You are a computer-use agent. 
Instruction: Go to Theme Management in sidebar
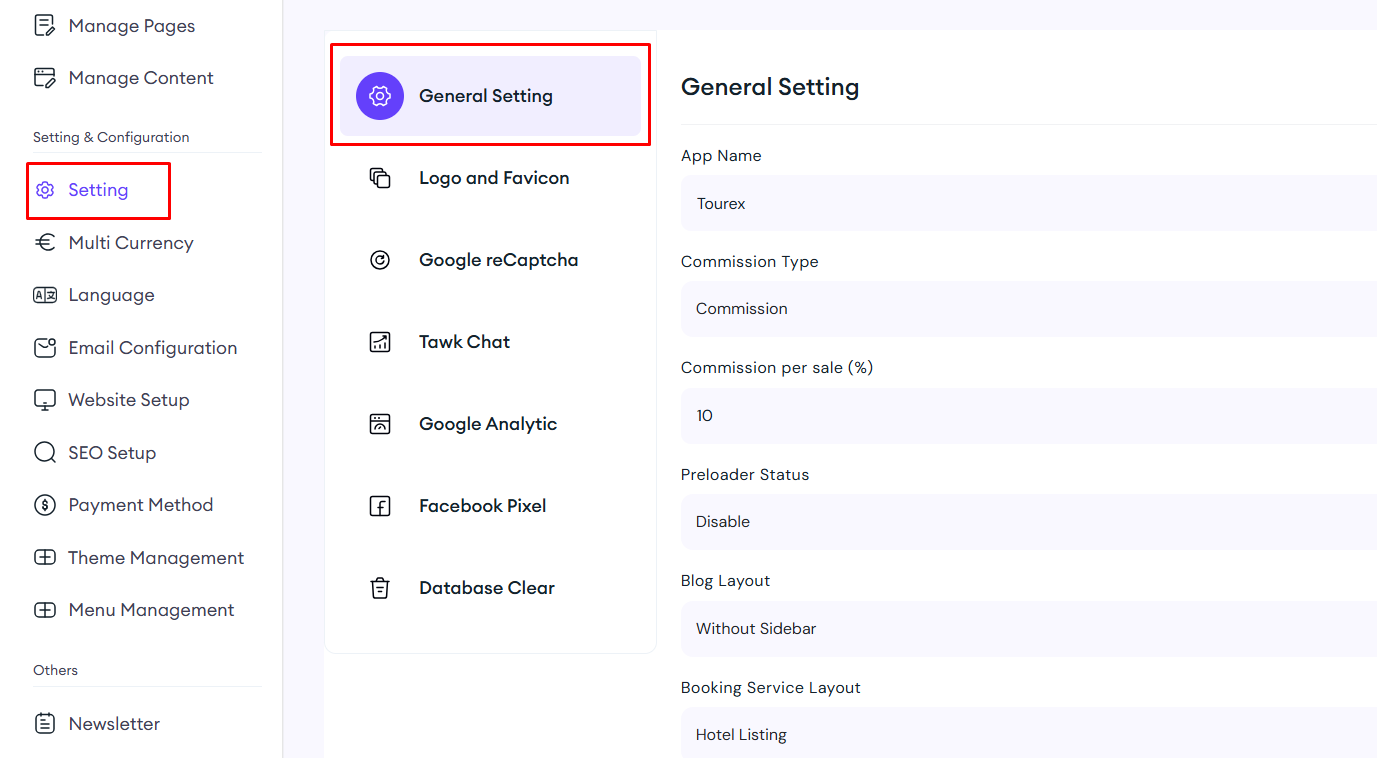(x=155, y=558)
